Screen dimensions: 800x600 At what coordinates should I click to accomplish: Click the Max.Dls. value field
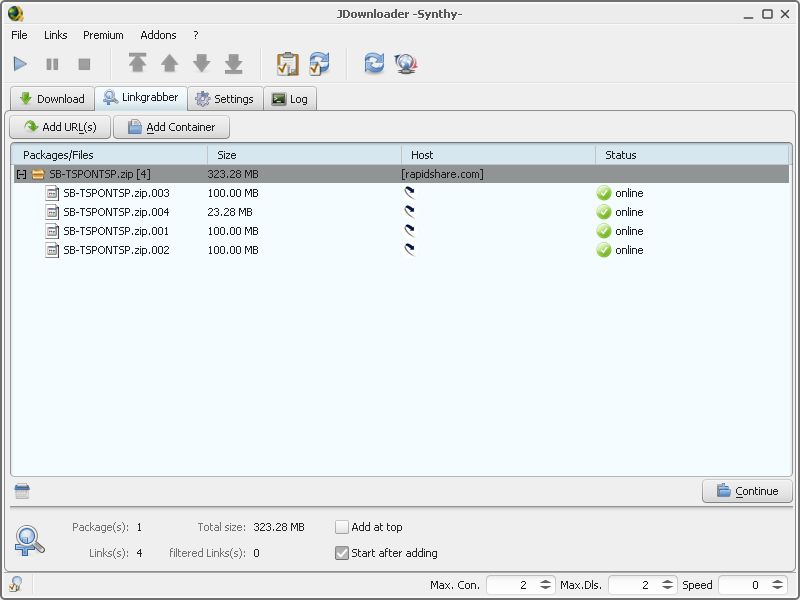tap(633, 585)
